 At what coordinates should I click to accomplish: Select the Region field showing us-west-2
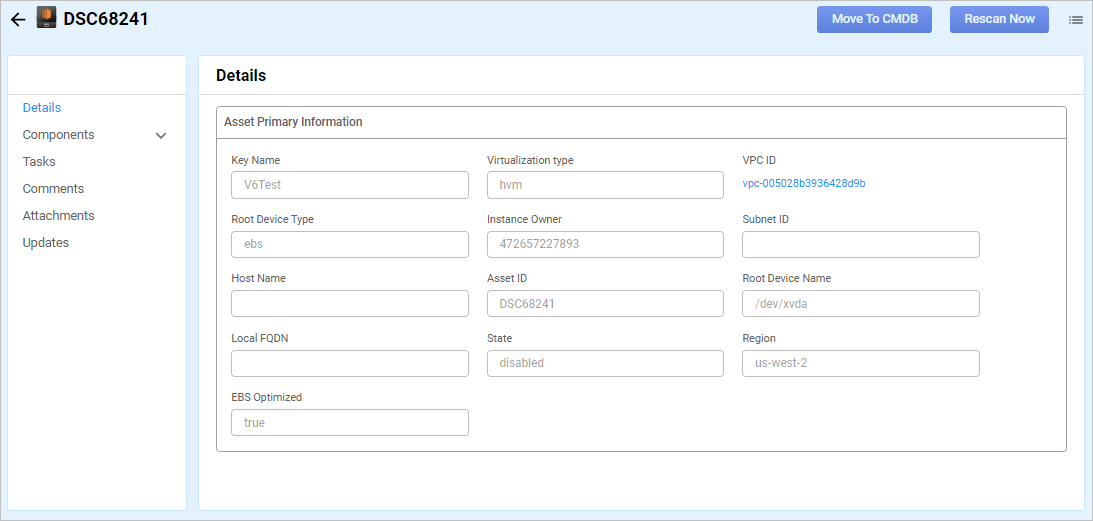(x=860, y=363)
